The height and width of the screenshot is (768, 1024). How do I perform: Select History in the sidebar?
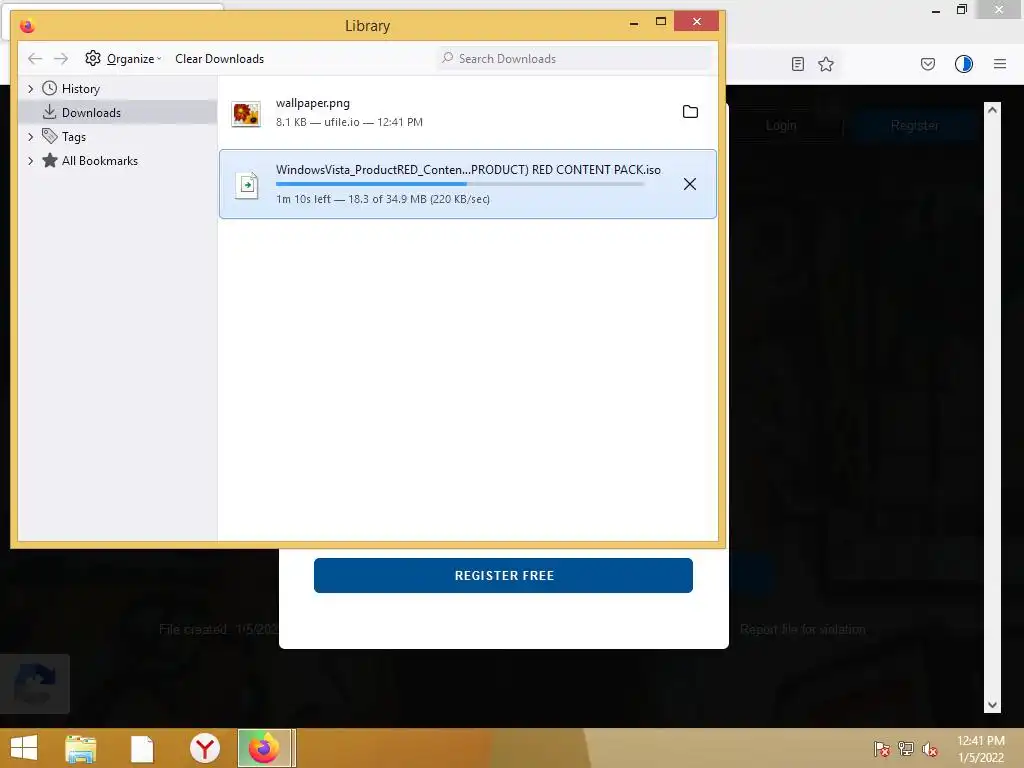click(x=80, y=88)
